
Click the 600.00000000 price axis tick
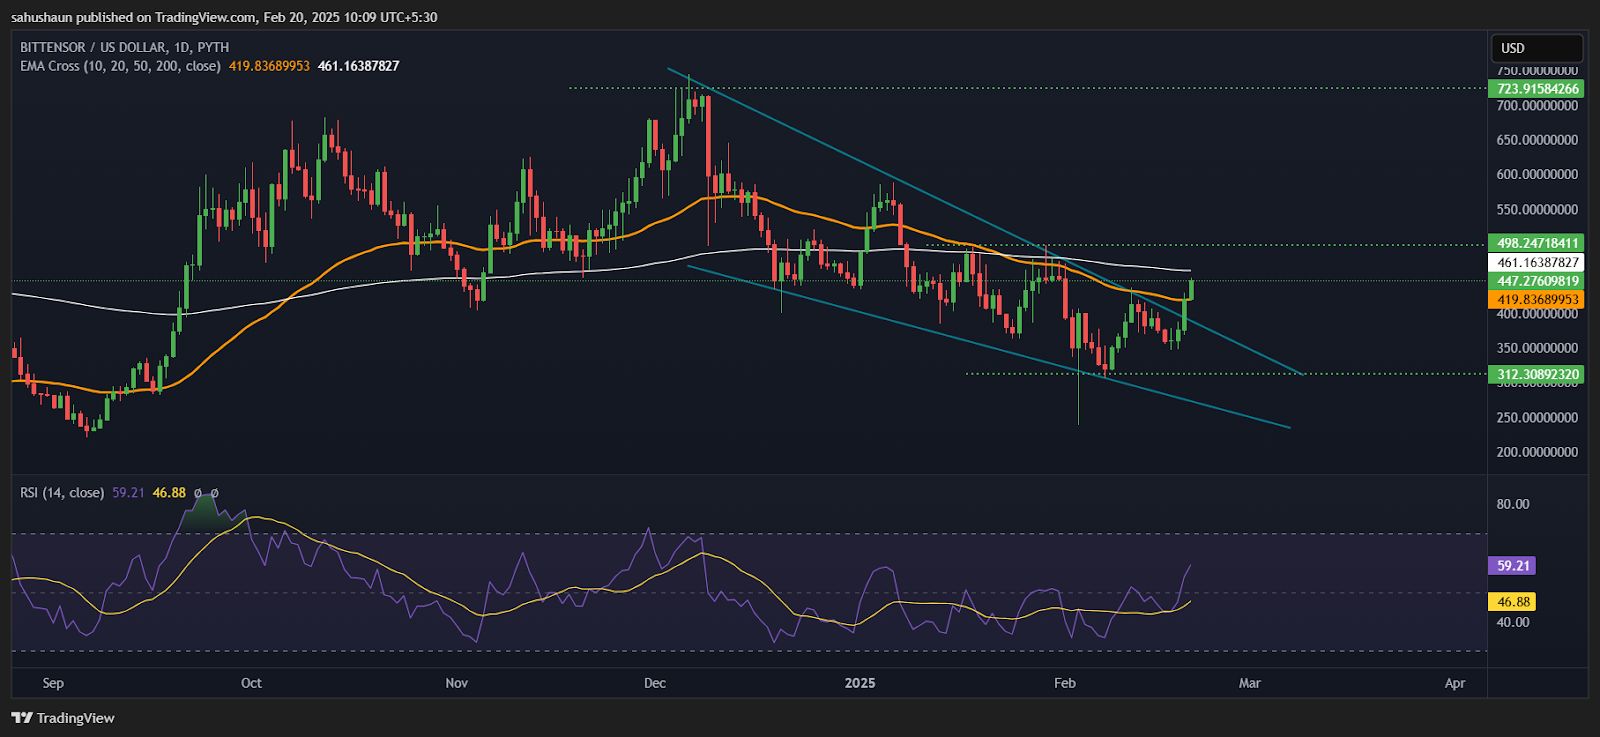[1538, 174]
